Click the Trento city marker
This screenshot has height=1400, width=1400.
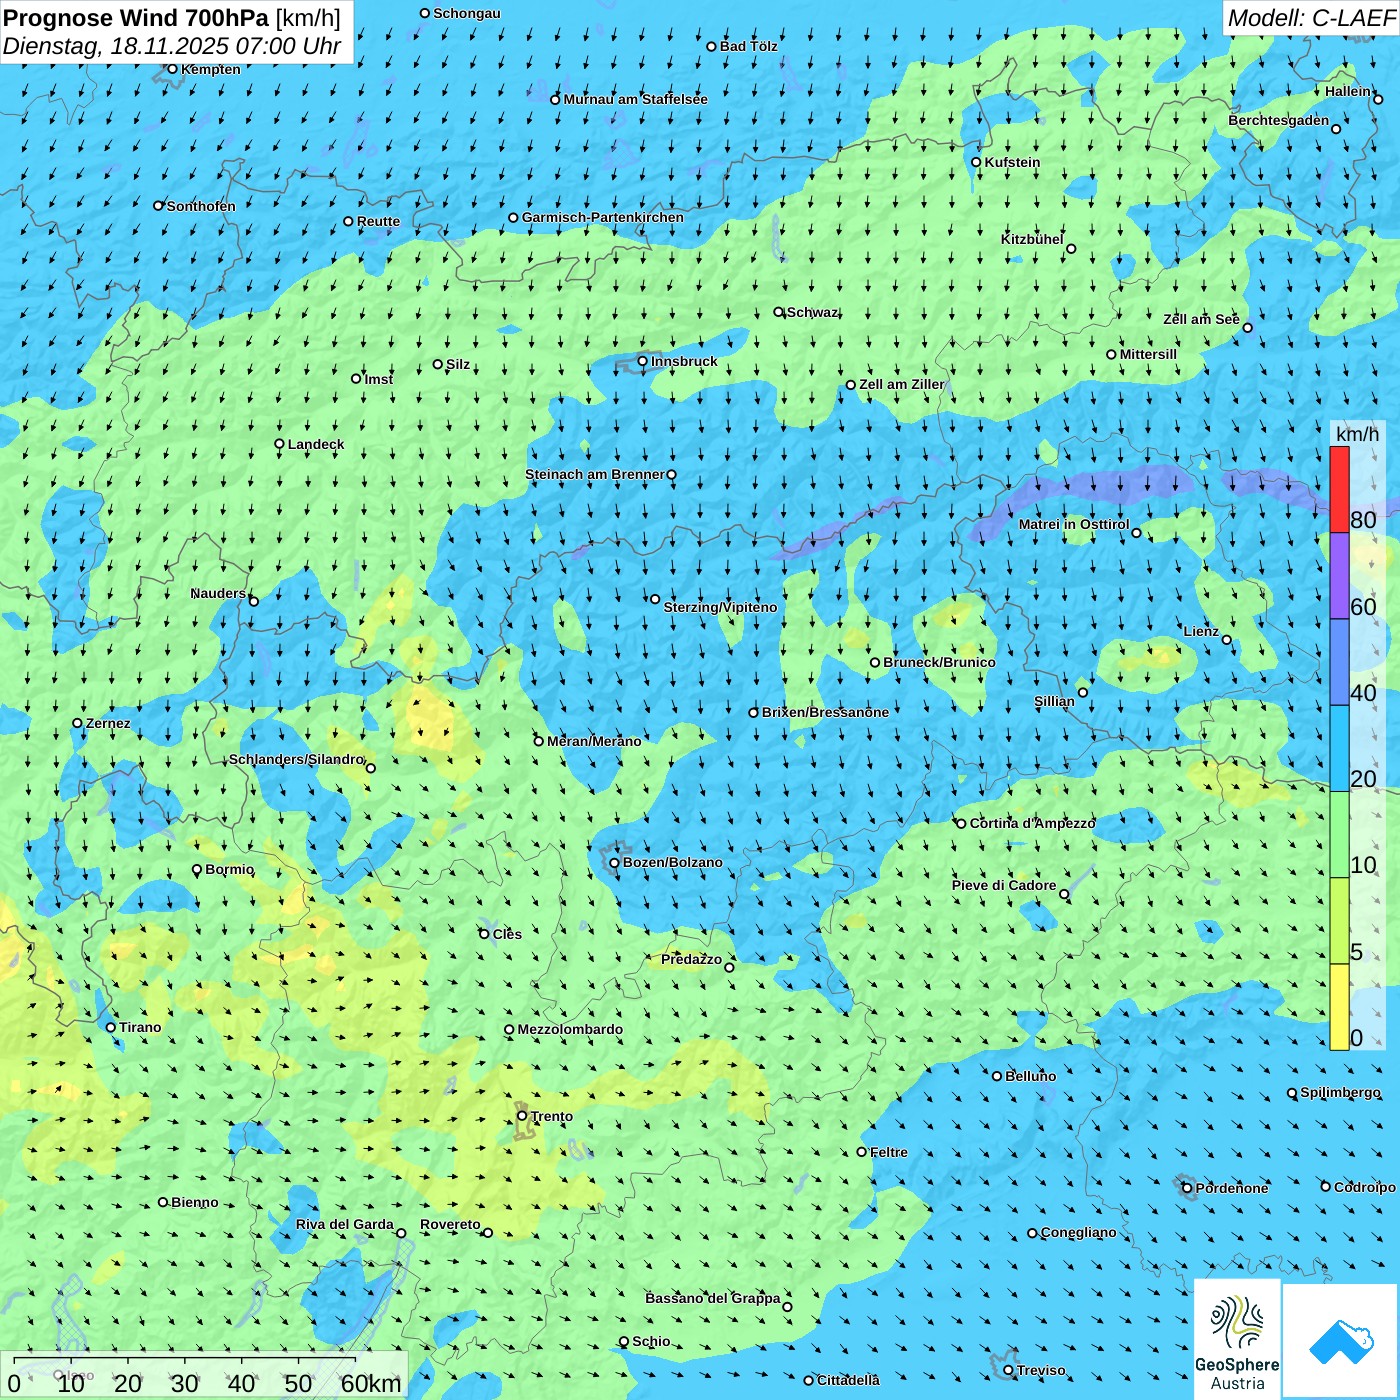pos(522,1116)
